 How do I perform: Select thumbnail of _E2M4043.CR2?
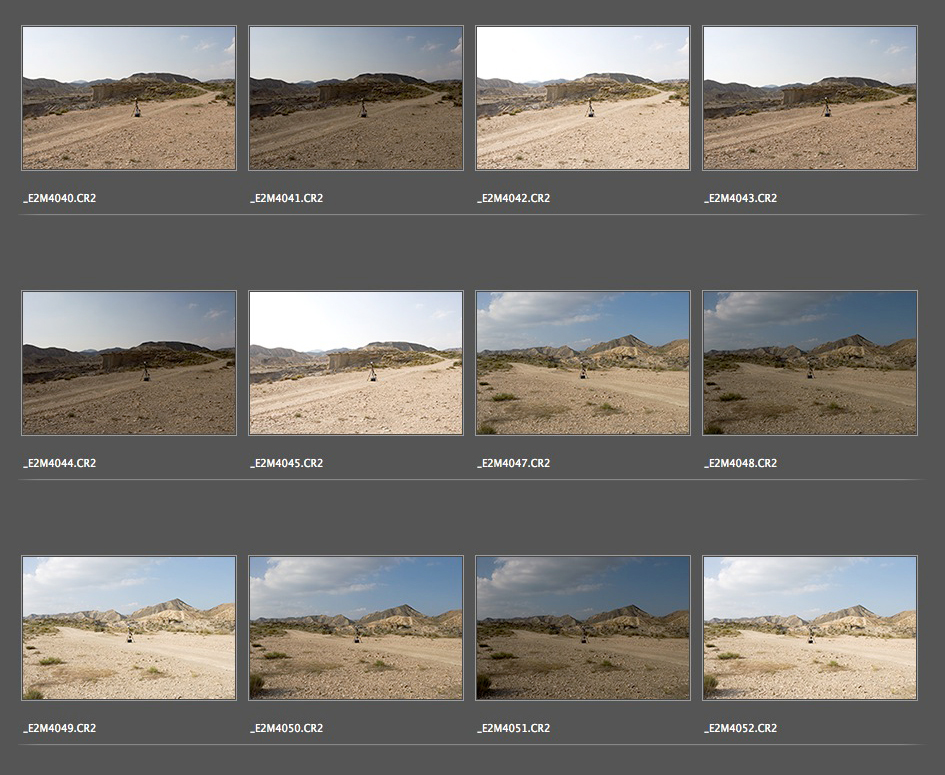click(x=810, y=98)
